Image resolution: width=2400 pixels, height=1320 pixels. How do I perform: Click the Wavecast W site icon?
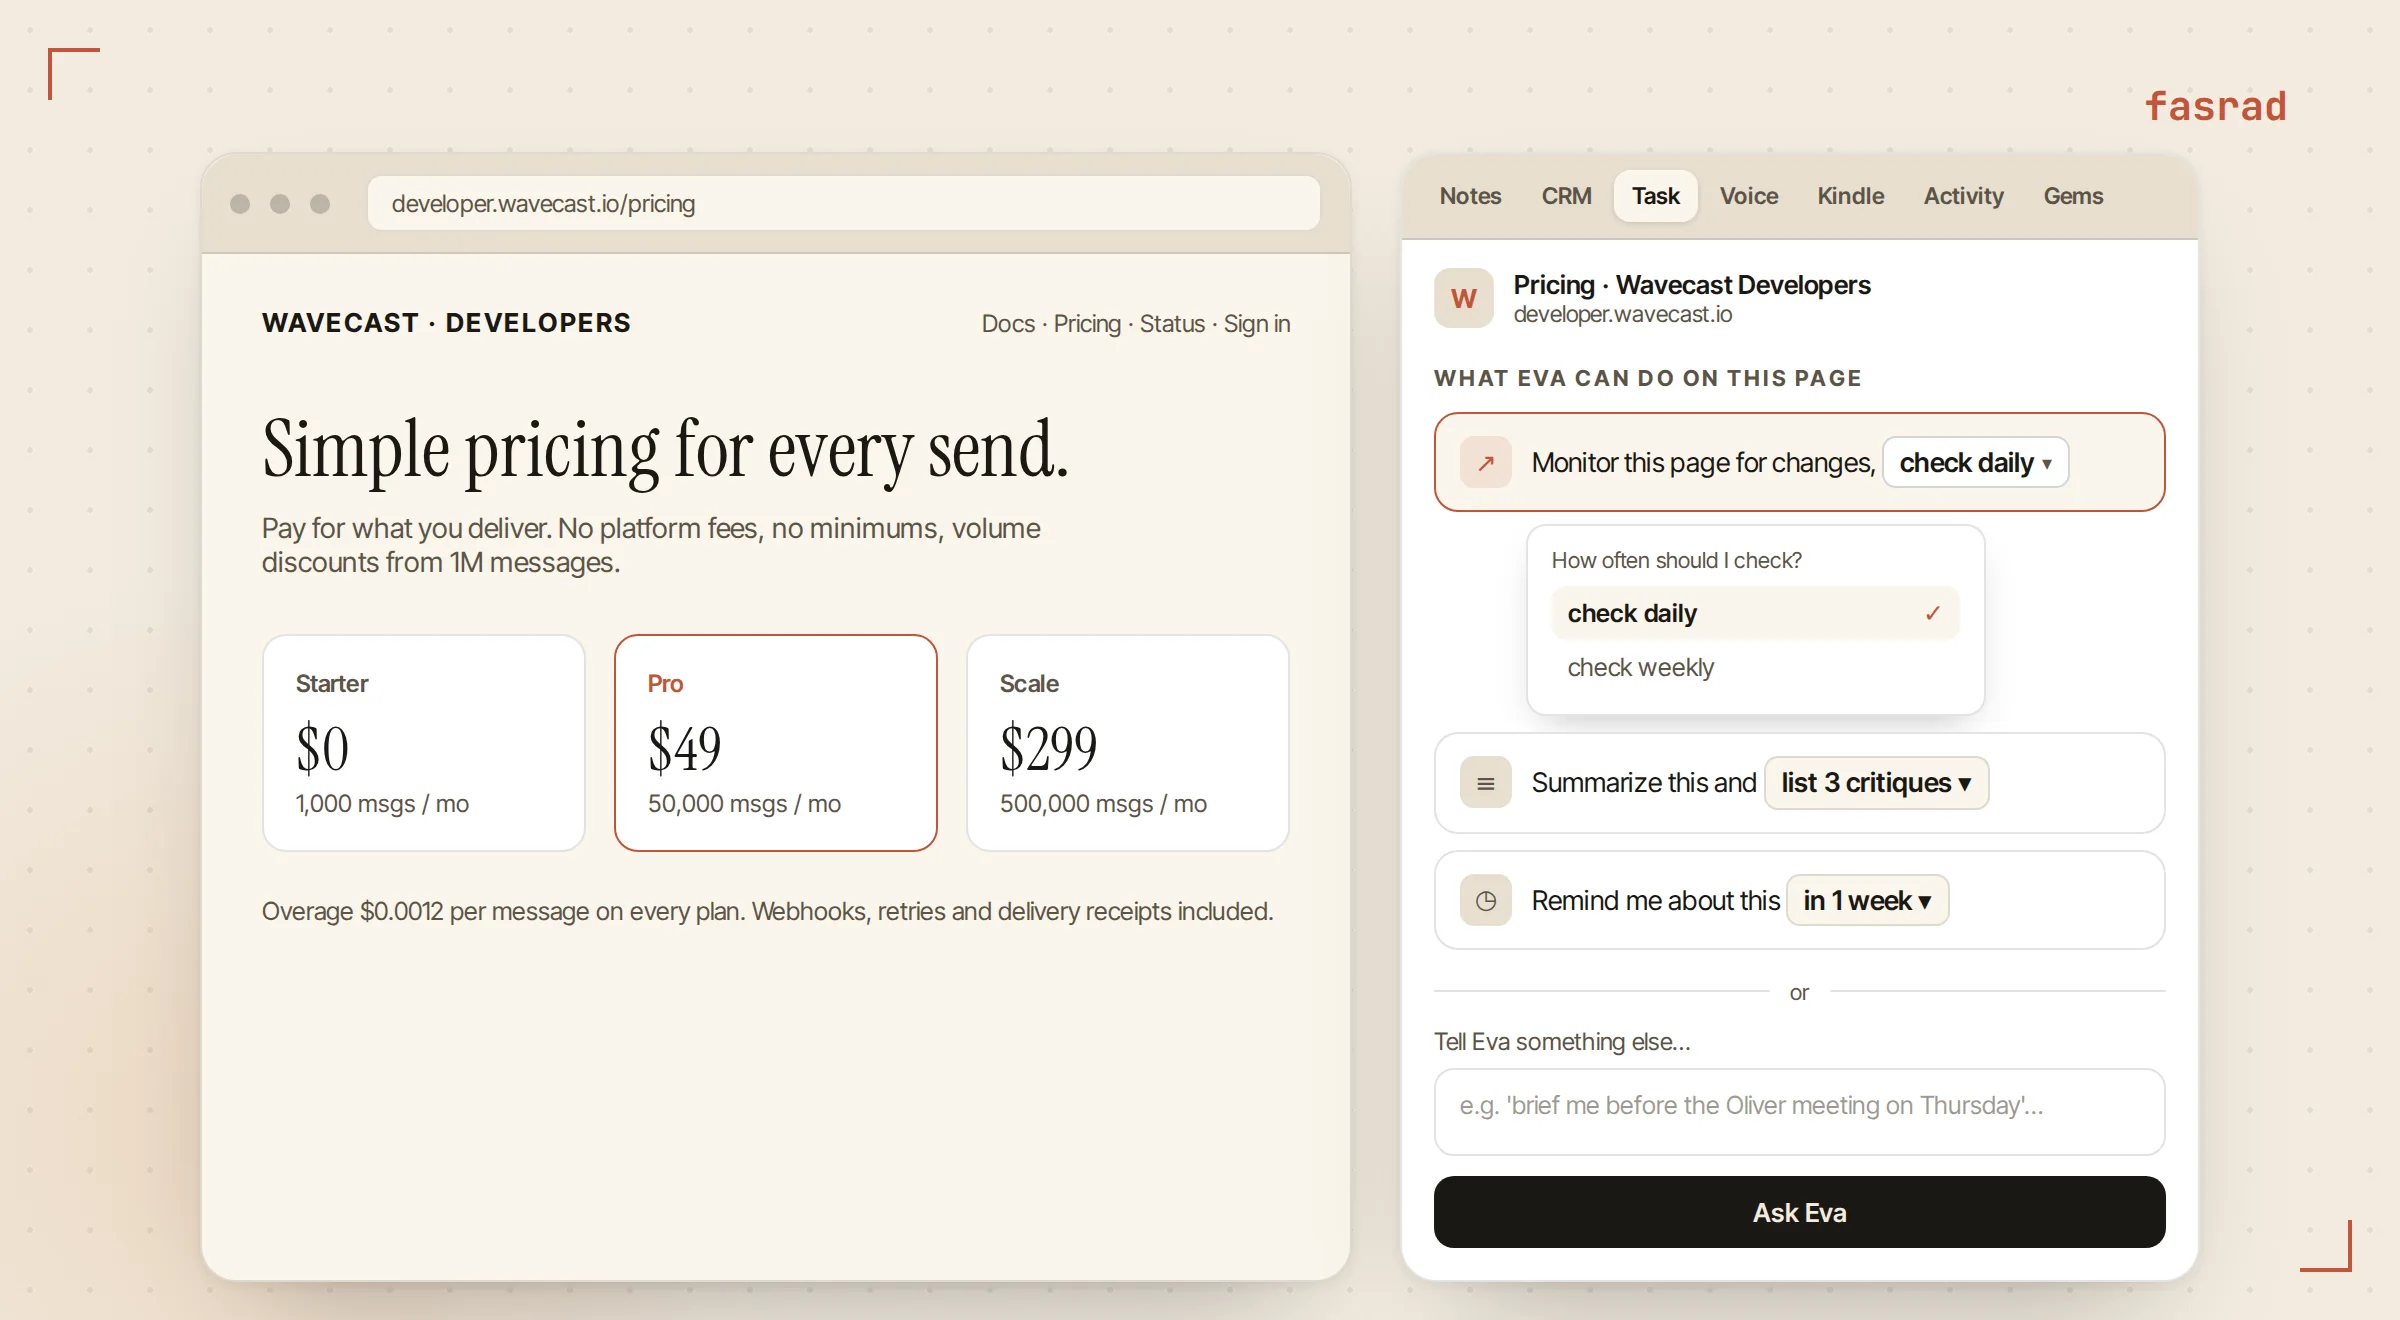coord(1463,298)
